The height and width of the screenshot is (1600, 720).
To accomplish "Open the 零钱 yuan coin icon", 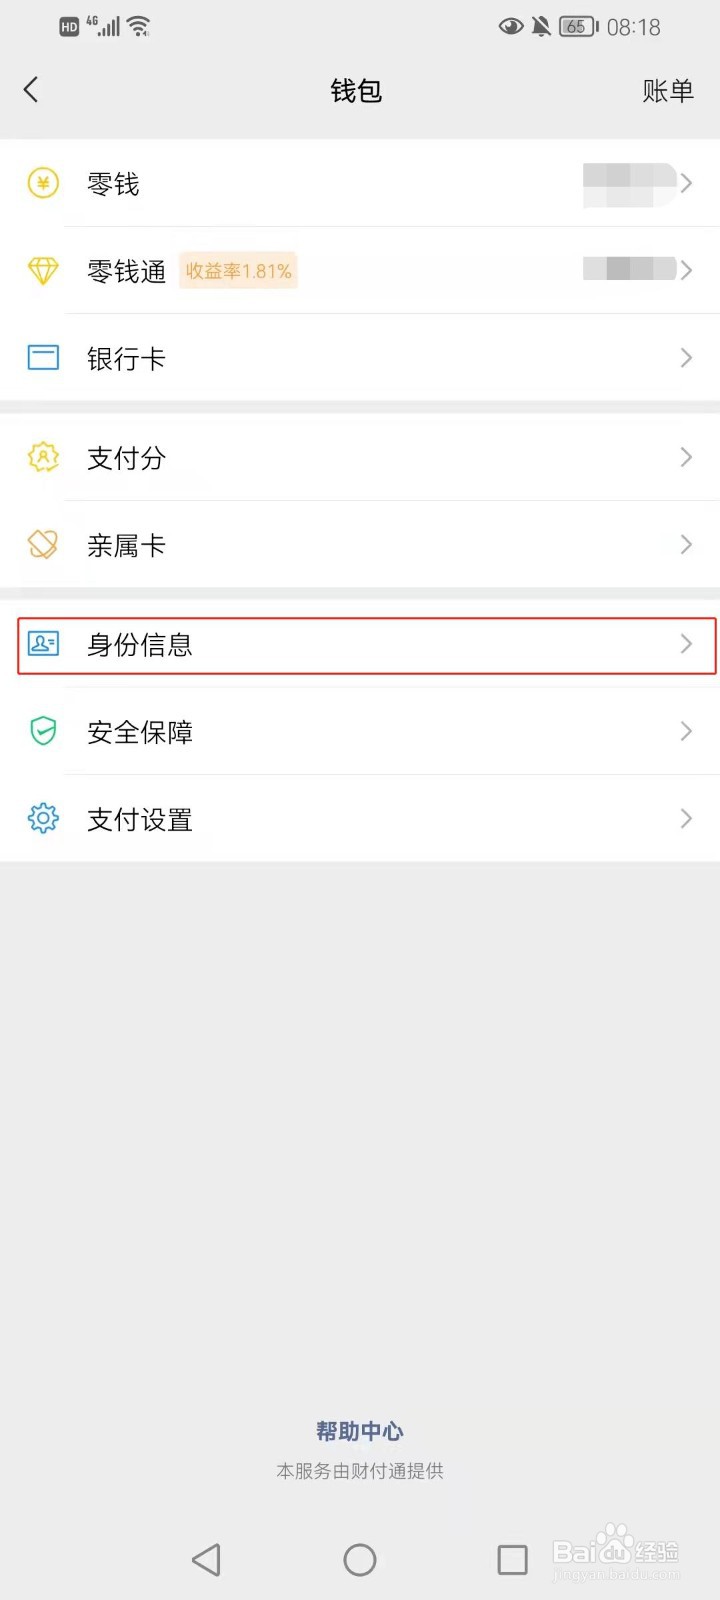I will tap(43, 183).
